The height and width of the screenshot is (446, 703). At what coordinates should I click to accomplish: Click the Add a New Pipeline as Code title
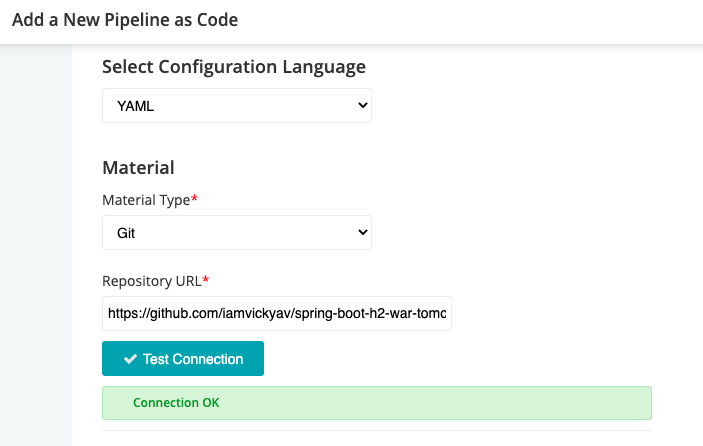click(125, 19)
